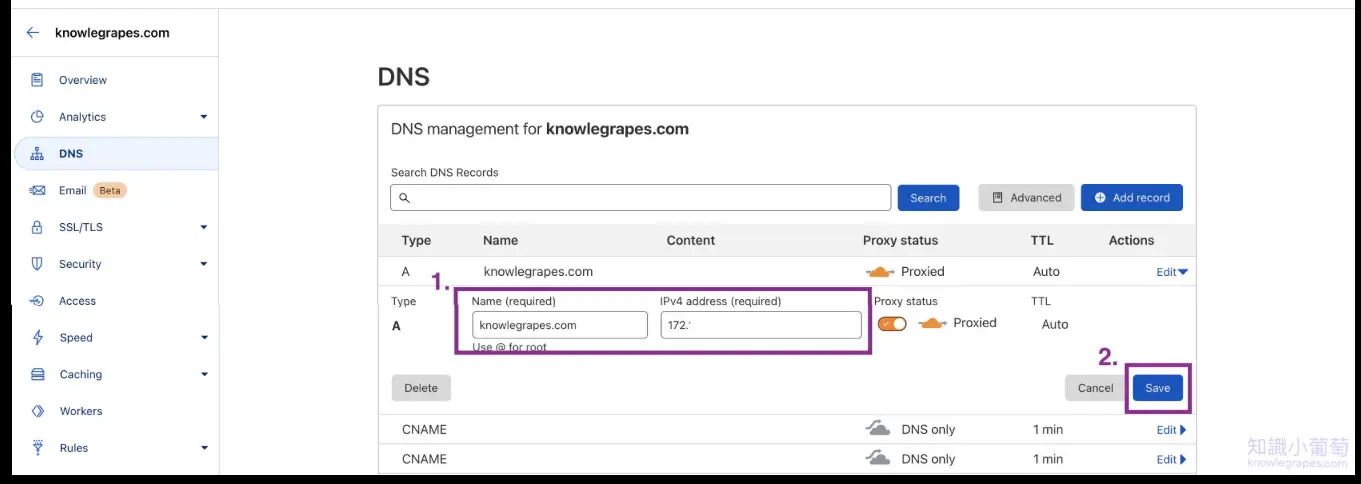Expand the Analytics sidebar section
The image size is (1361, 484).
[x=204, y=117]
